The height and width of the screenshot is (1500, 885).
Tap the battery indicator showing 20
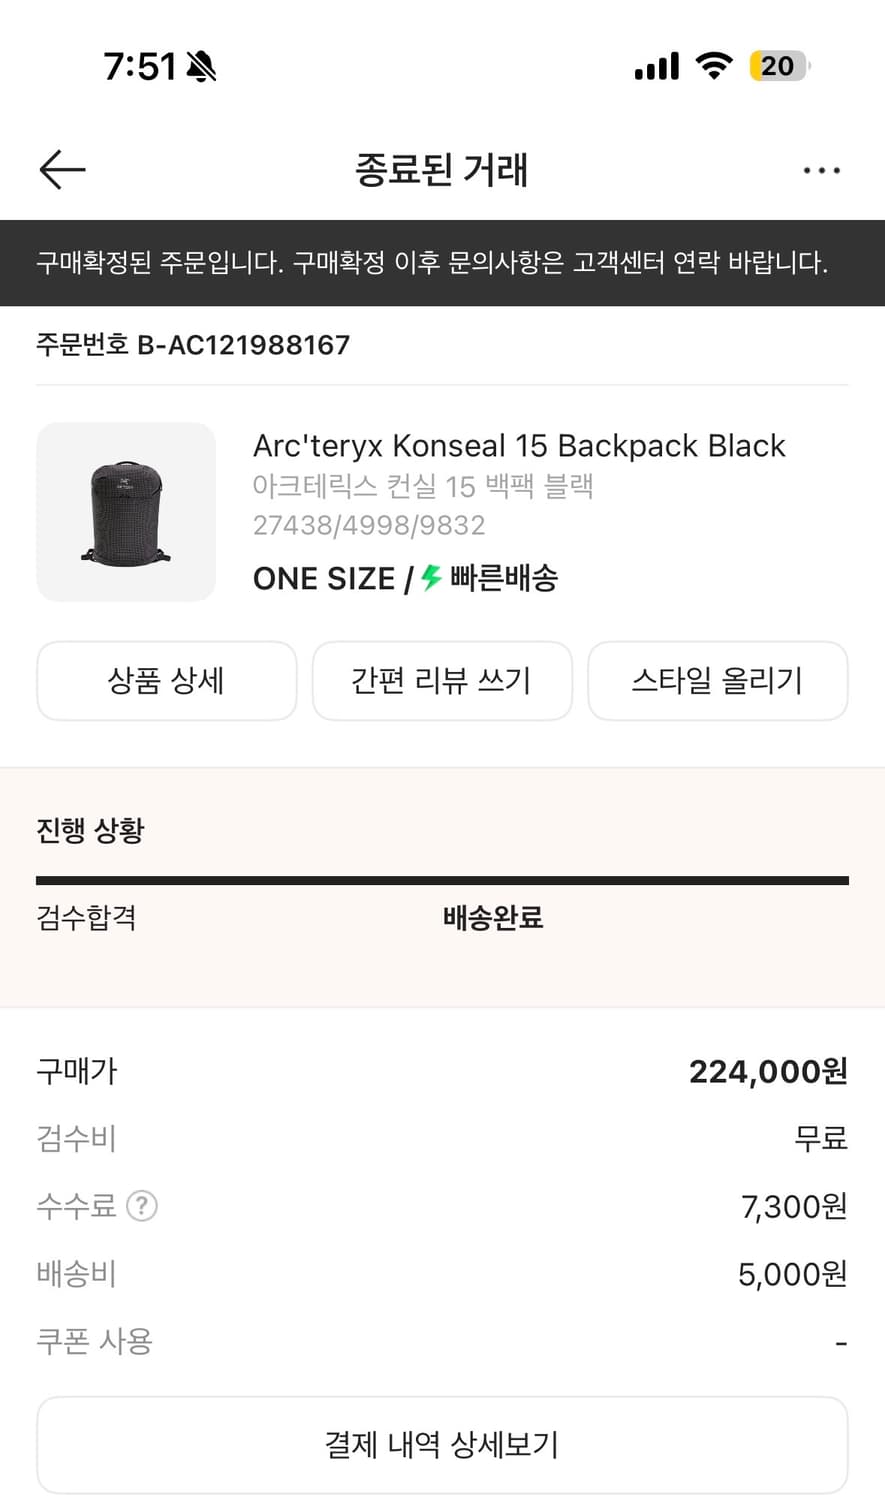778,66
